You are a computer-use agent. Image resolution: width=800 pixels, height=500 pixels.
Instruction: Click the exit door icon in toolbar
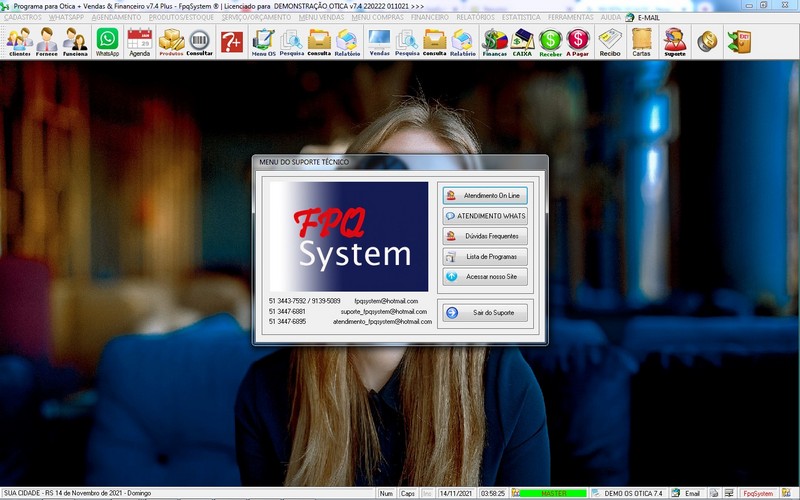(x=739, y=41)
